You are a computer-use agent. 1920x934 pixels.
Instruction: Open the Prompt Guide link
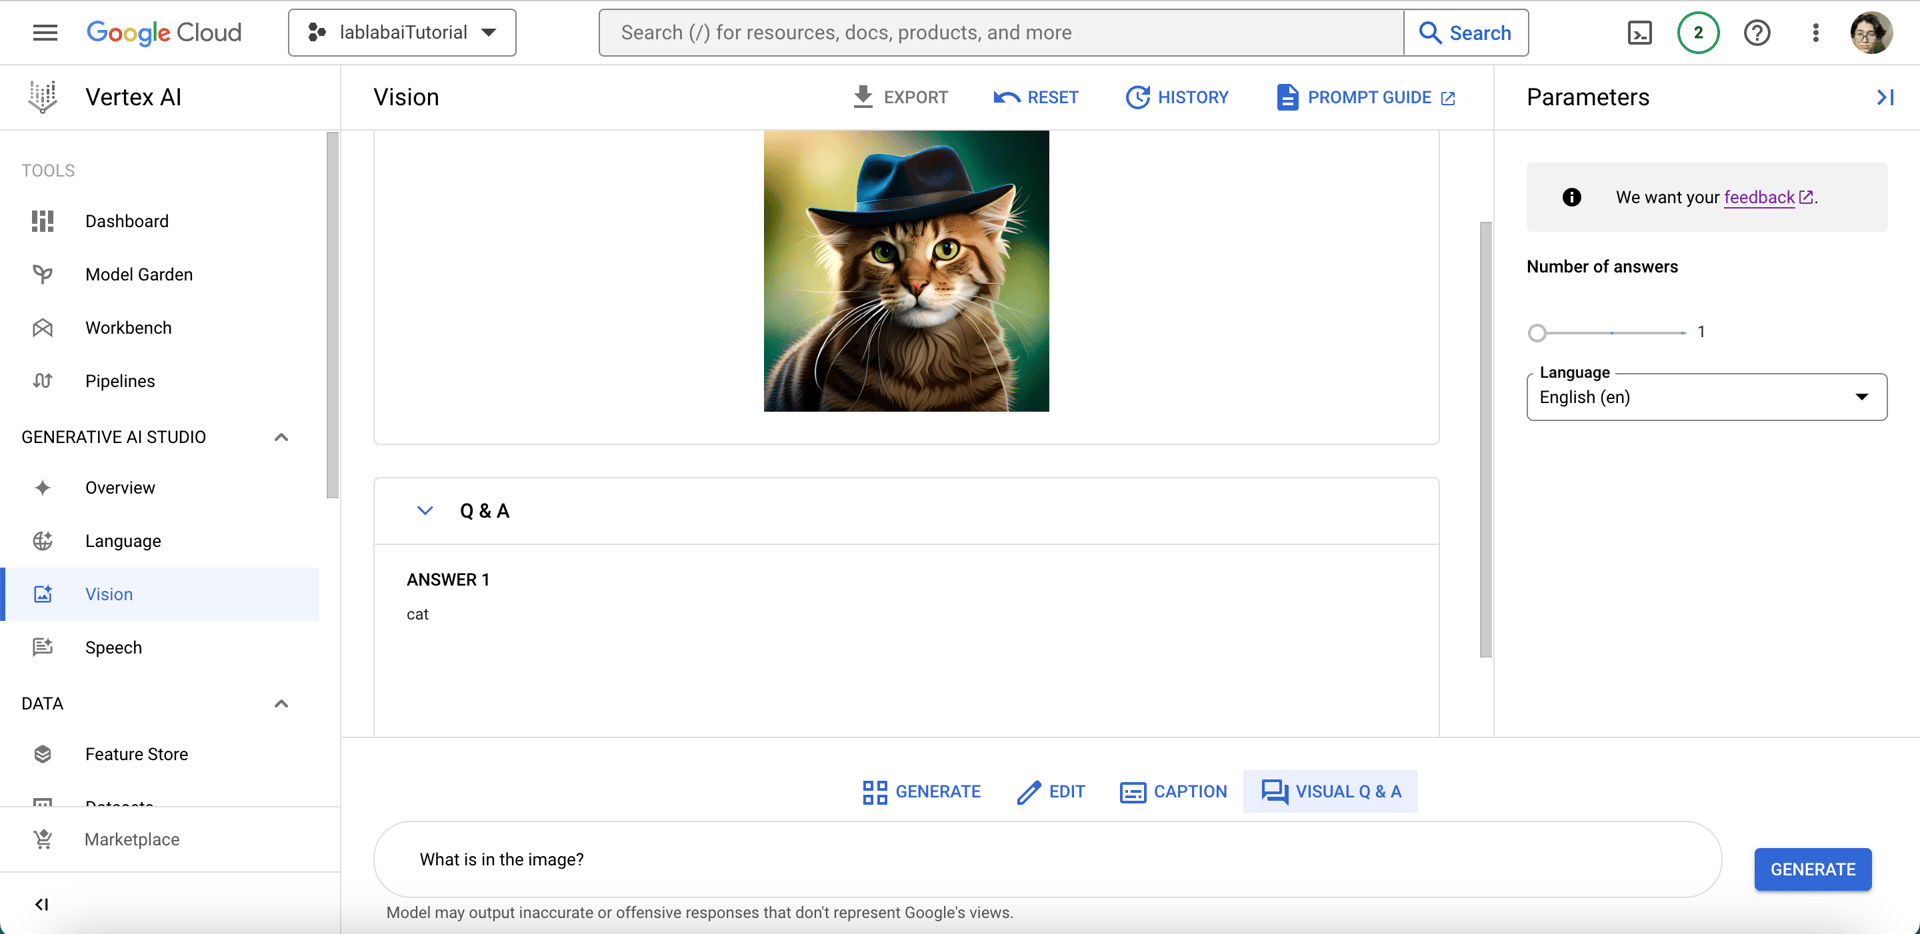(x=1366, y=97)
